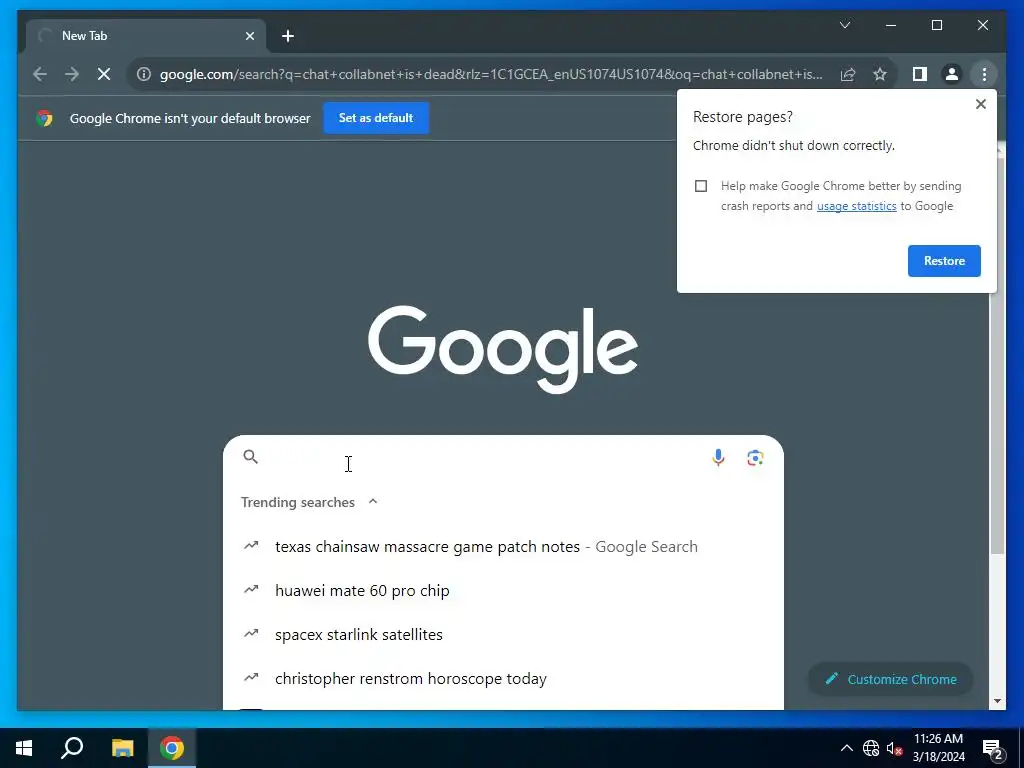Search by voice microphone icon
The width and height of the screenshot is (1024, 768).
[718, 458]
